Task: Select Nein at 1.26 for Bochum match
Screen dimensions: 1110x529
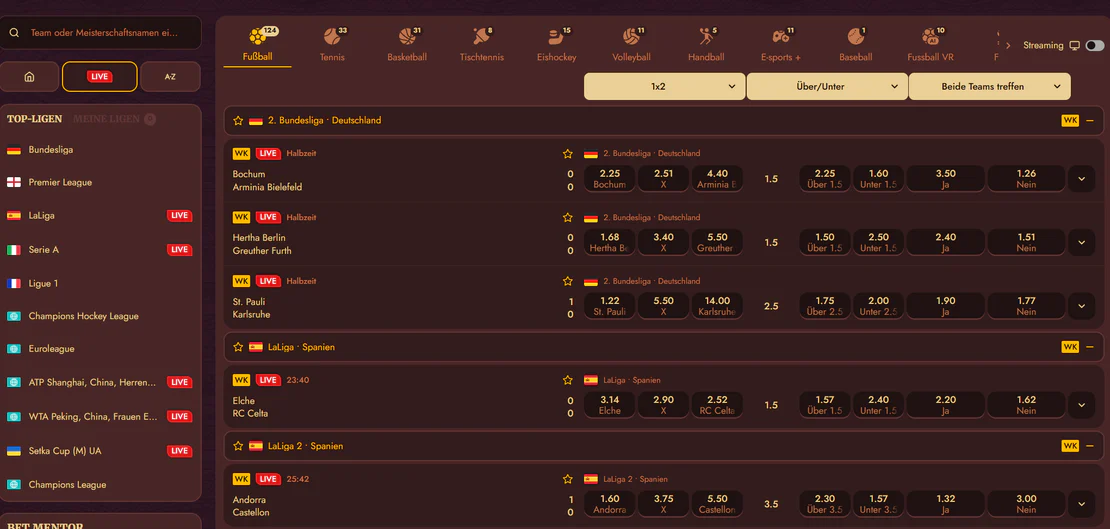Action: click(x=1026, y=178)
